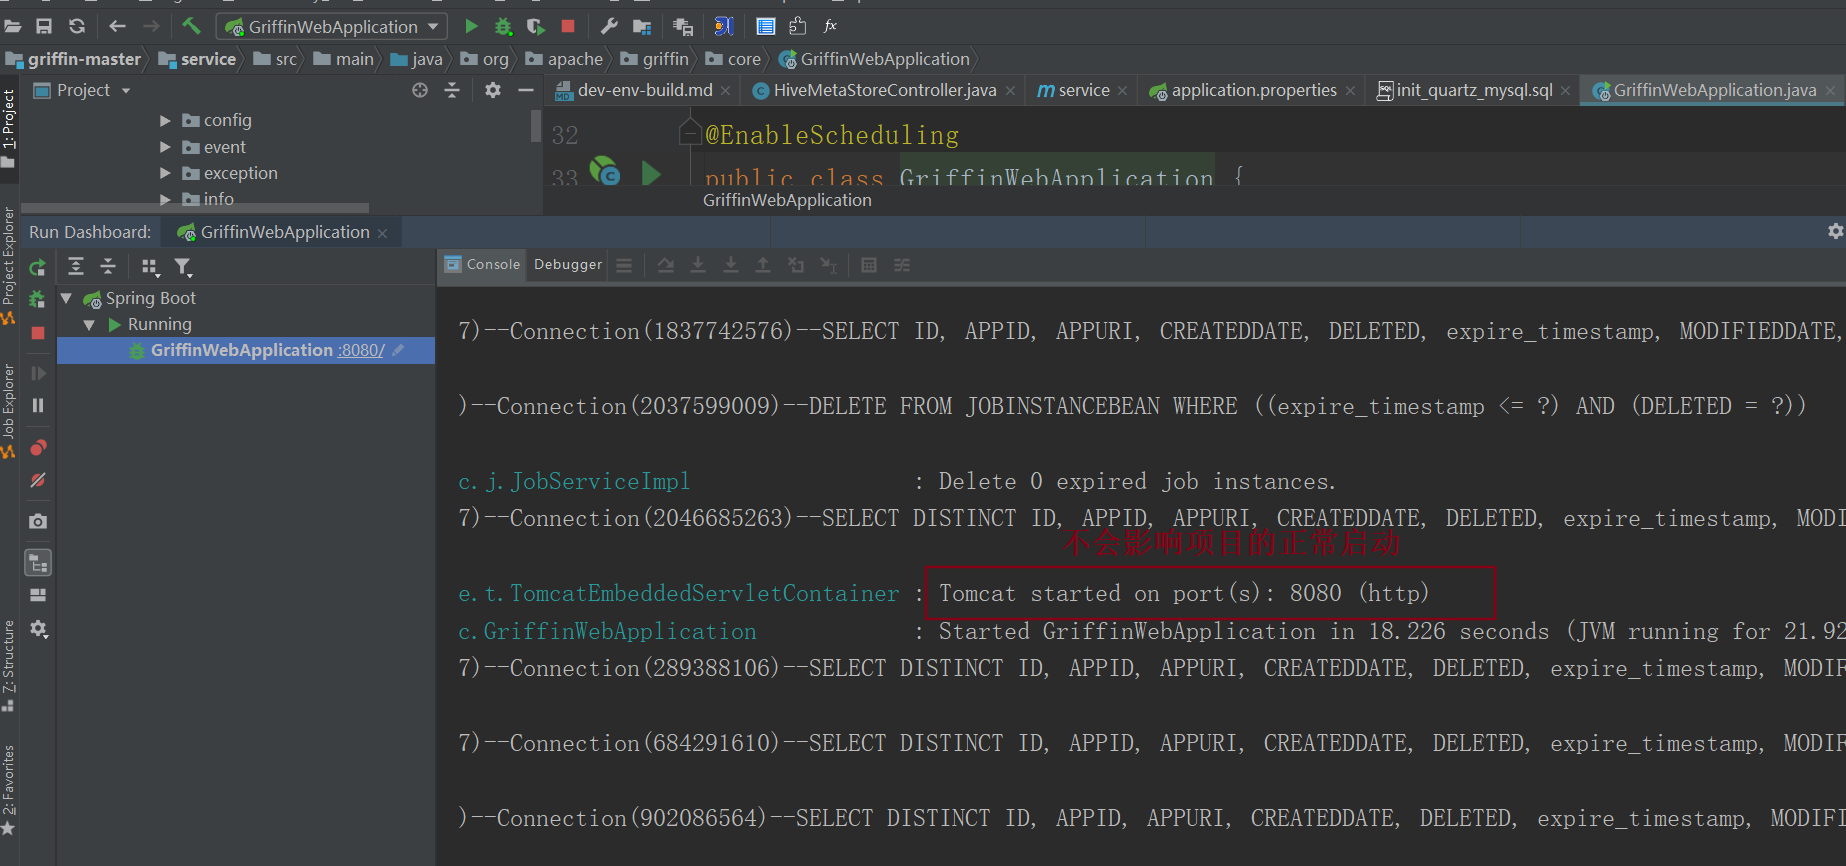This screenshot has height=866, width=1846.
Task: Switch to the Console tab
Action: [483, 264]
